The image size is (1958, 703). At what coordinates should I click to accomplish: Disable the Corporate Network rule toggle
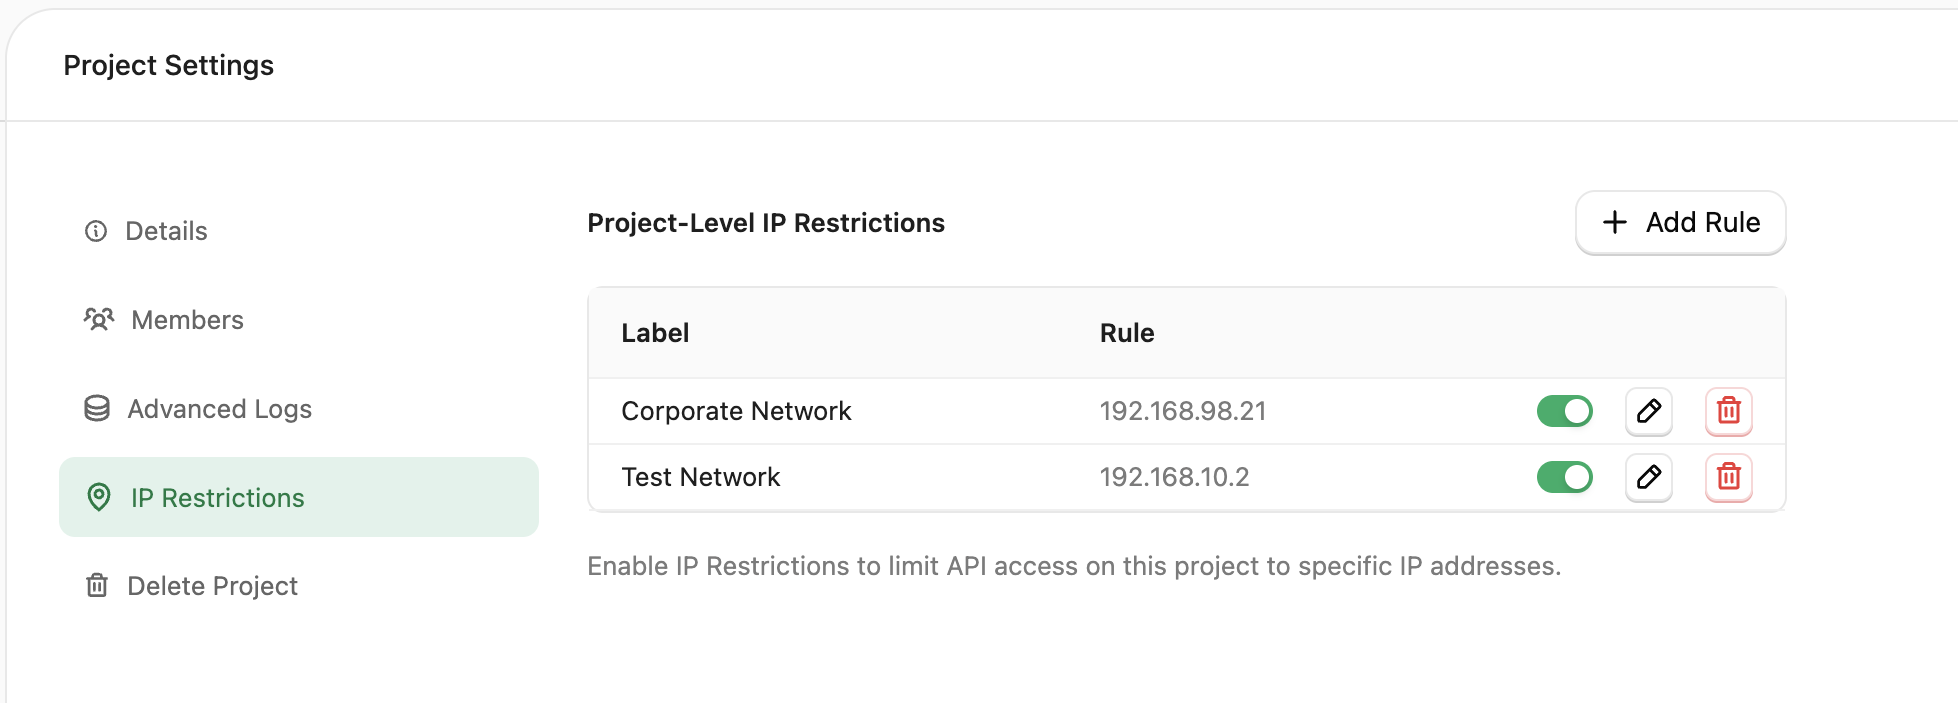pyautogui.click(x=1565, y=411)
